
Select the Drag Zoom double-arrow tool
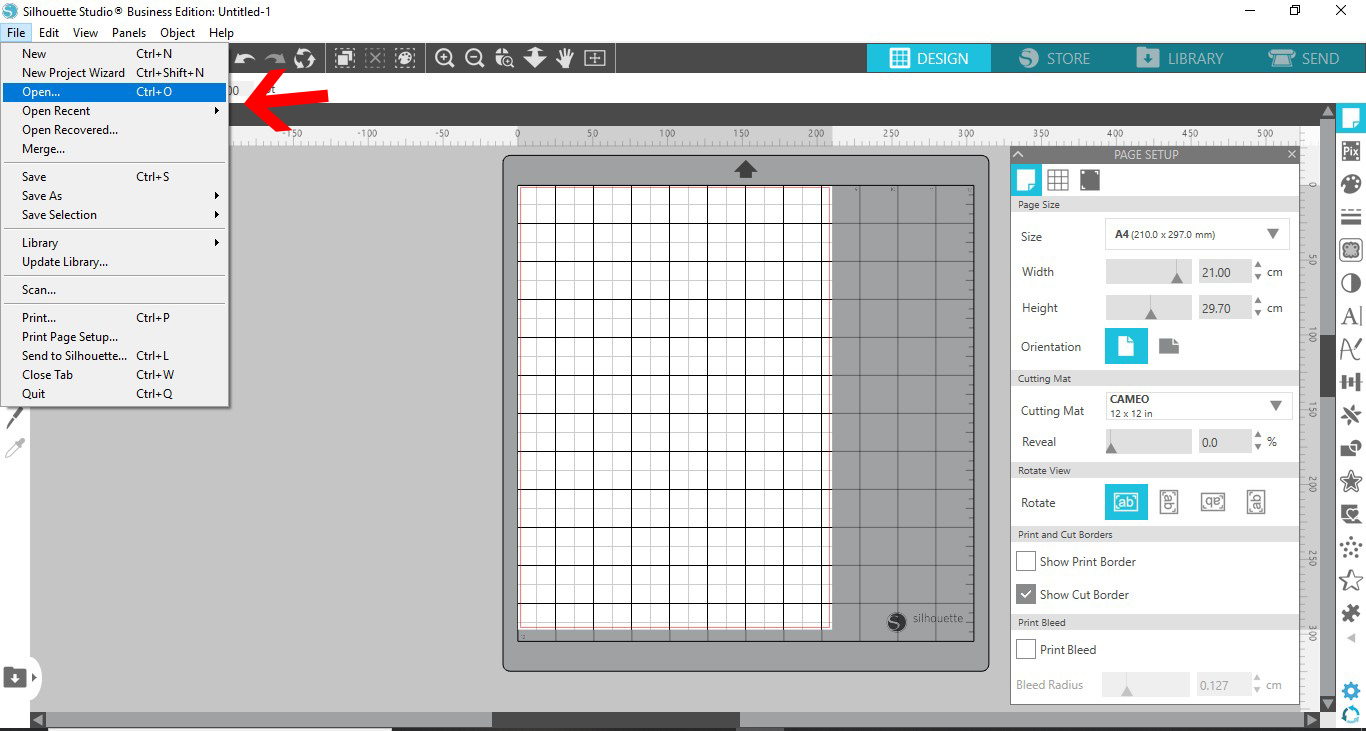(535, 58)
